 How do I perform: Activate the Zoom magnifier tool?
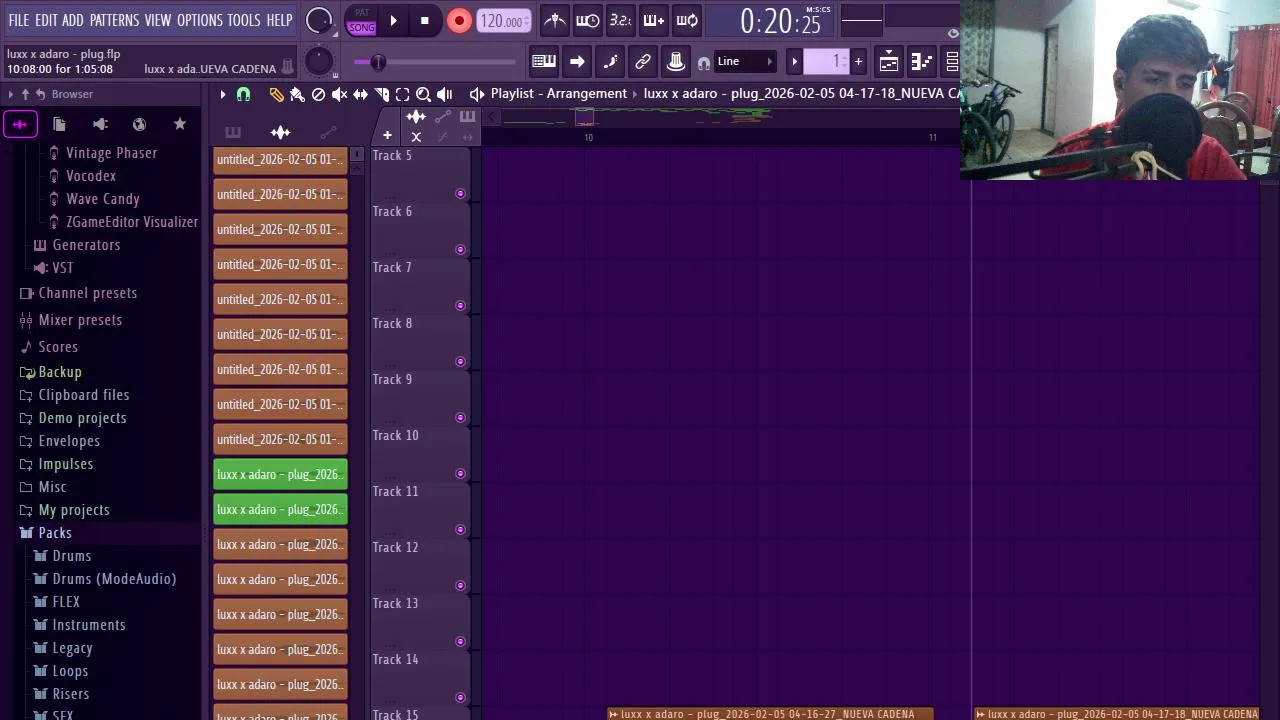(x=423, y=94)
